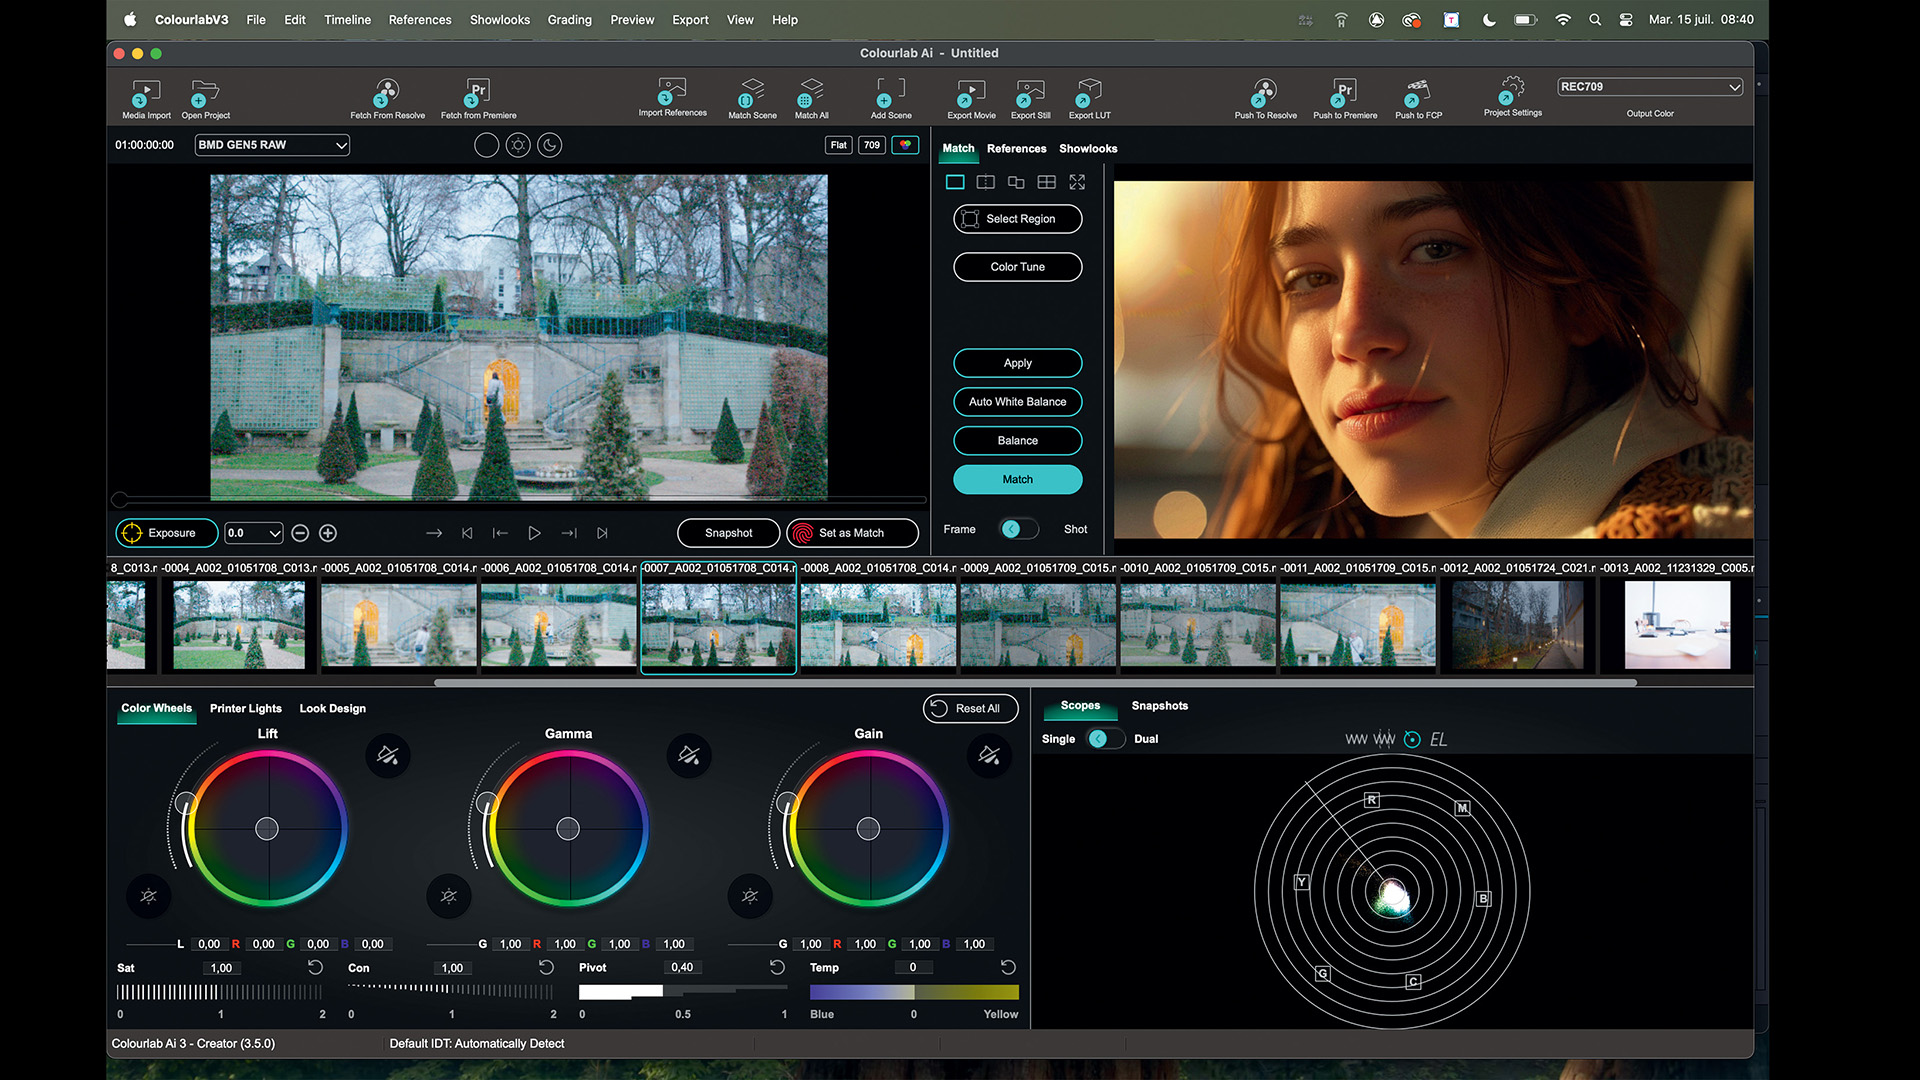
Task: Switch to the Printer Lights tab
Action: point(245,708)
